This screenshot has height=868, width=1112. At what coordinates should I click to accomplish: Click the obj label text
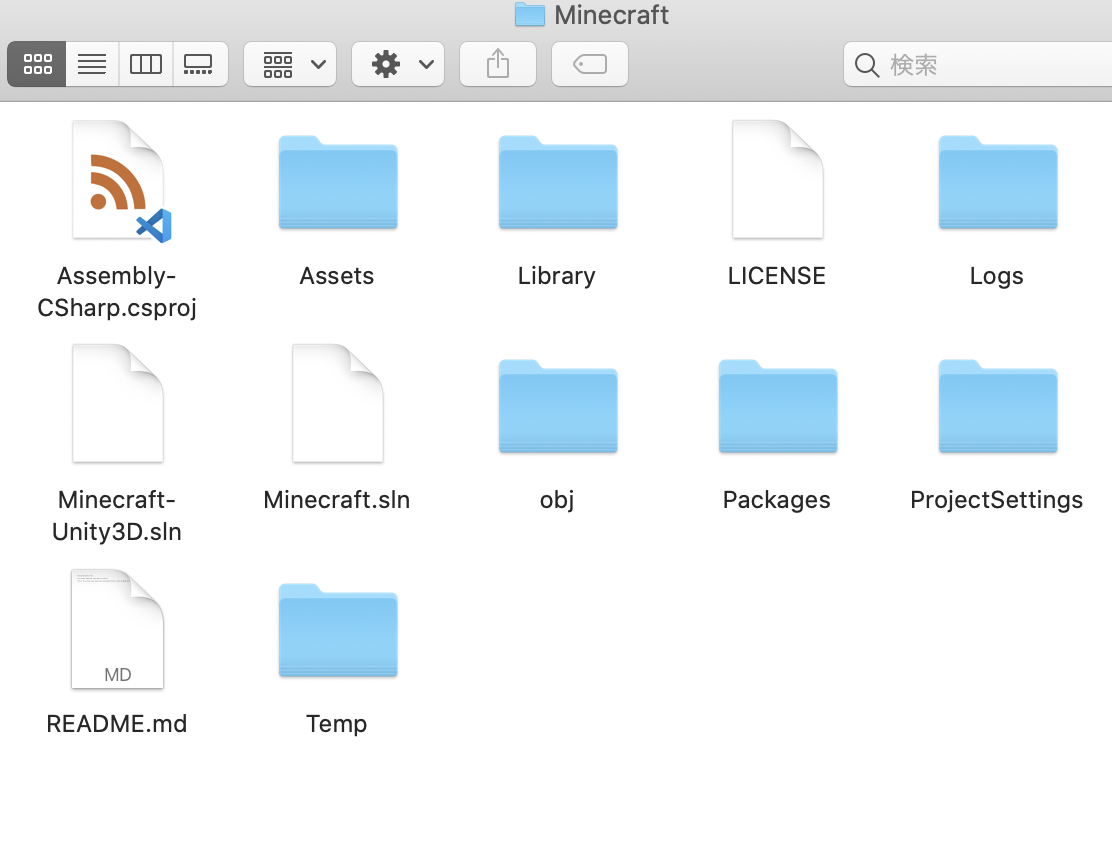click(557, 501)
